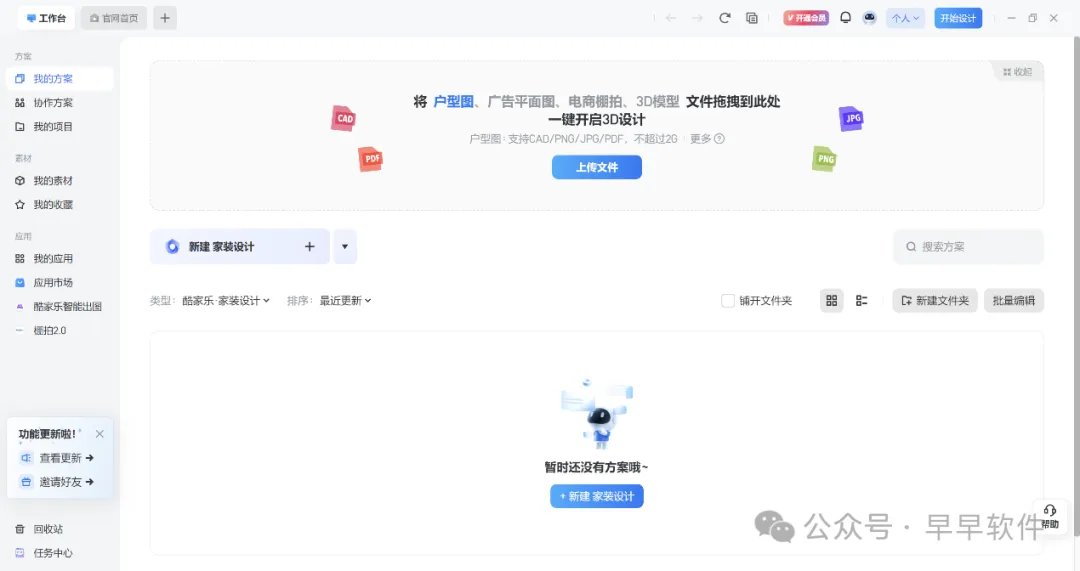Click 邀请好友 link
The image size is (1080, 571).
click(57, 482)
